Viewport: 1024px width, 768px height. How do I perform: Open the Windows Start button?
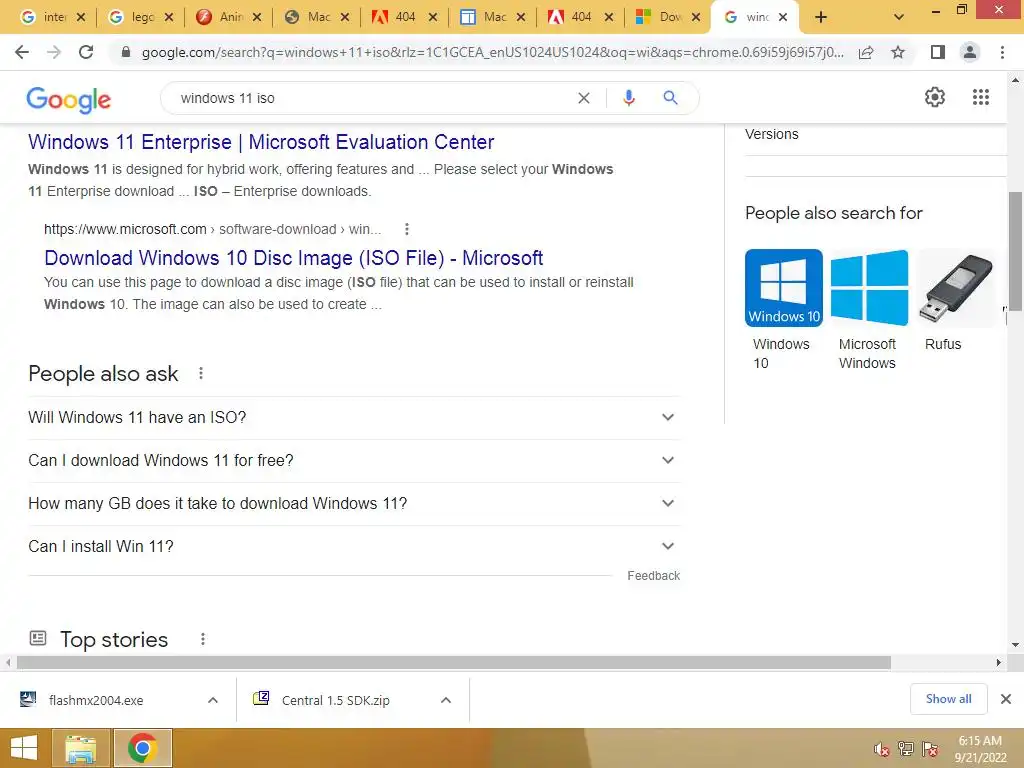tap(24, 748)
